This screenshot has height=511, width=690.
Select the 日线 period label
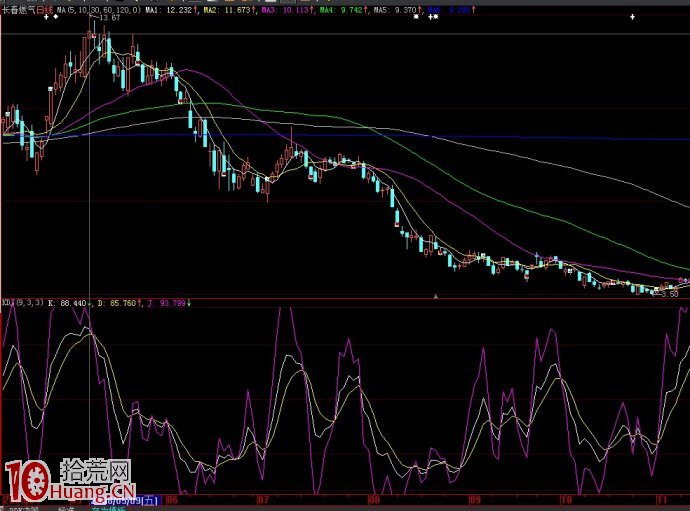click(45, 8)
